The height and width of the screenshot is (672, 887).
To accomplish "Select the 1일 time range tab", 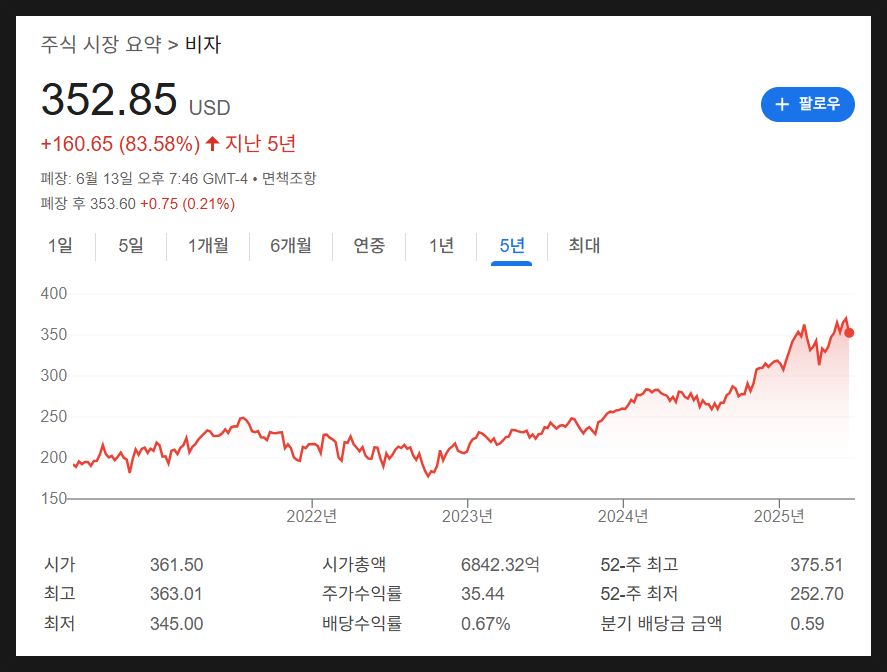I will [x=60, y=245].
